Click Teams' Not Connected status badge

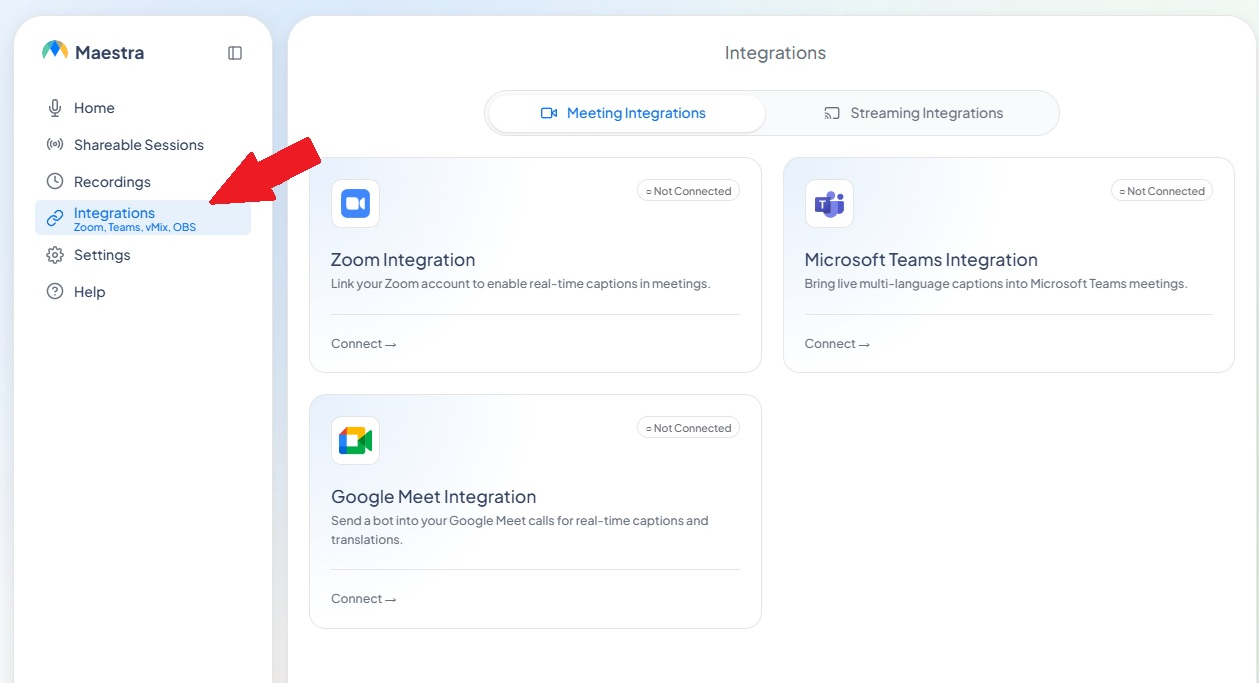click(x=1162, y=191)
